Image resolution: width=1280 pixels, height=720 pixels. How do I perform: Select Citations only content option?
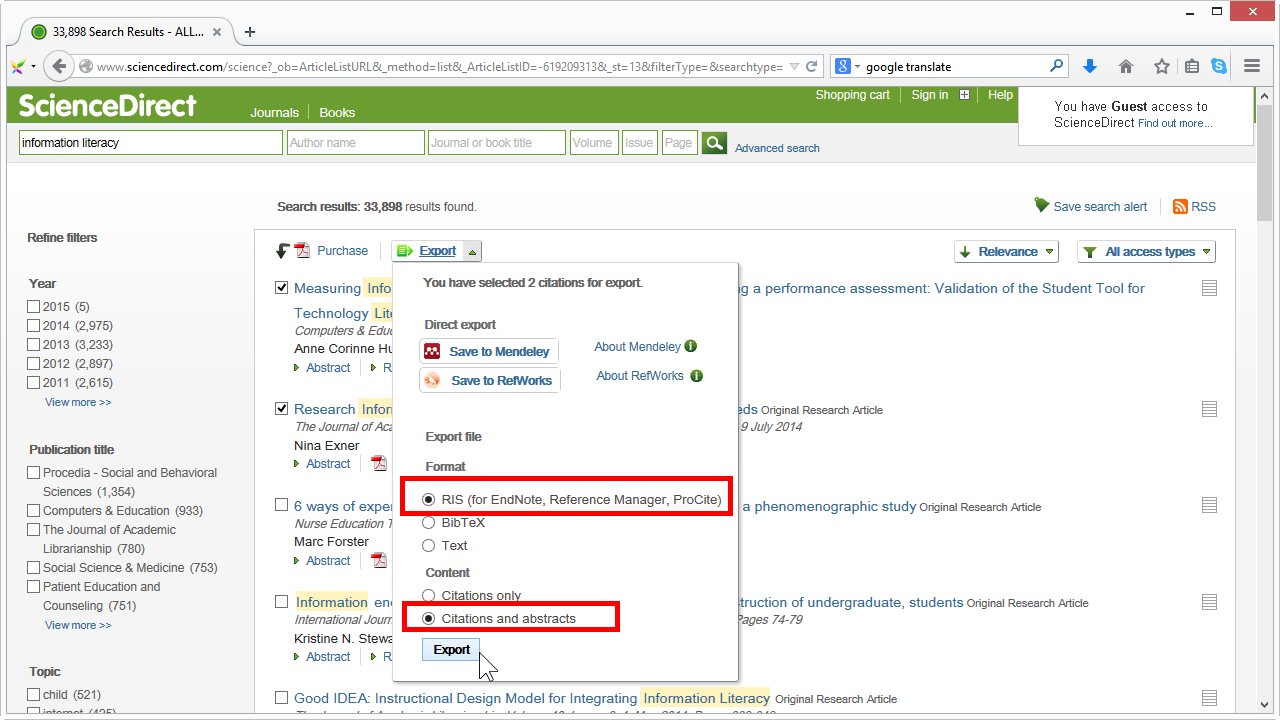point(429,595)
